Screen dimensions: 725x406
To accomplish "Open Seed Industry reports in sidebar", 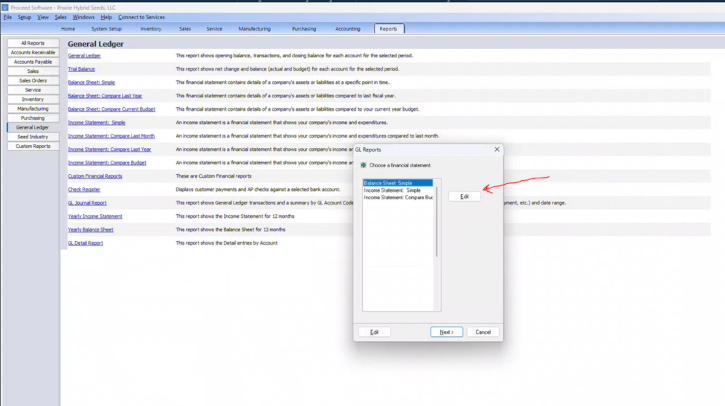I will [33, 137].
